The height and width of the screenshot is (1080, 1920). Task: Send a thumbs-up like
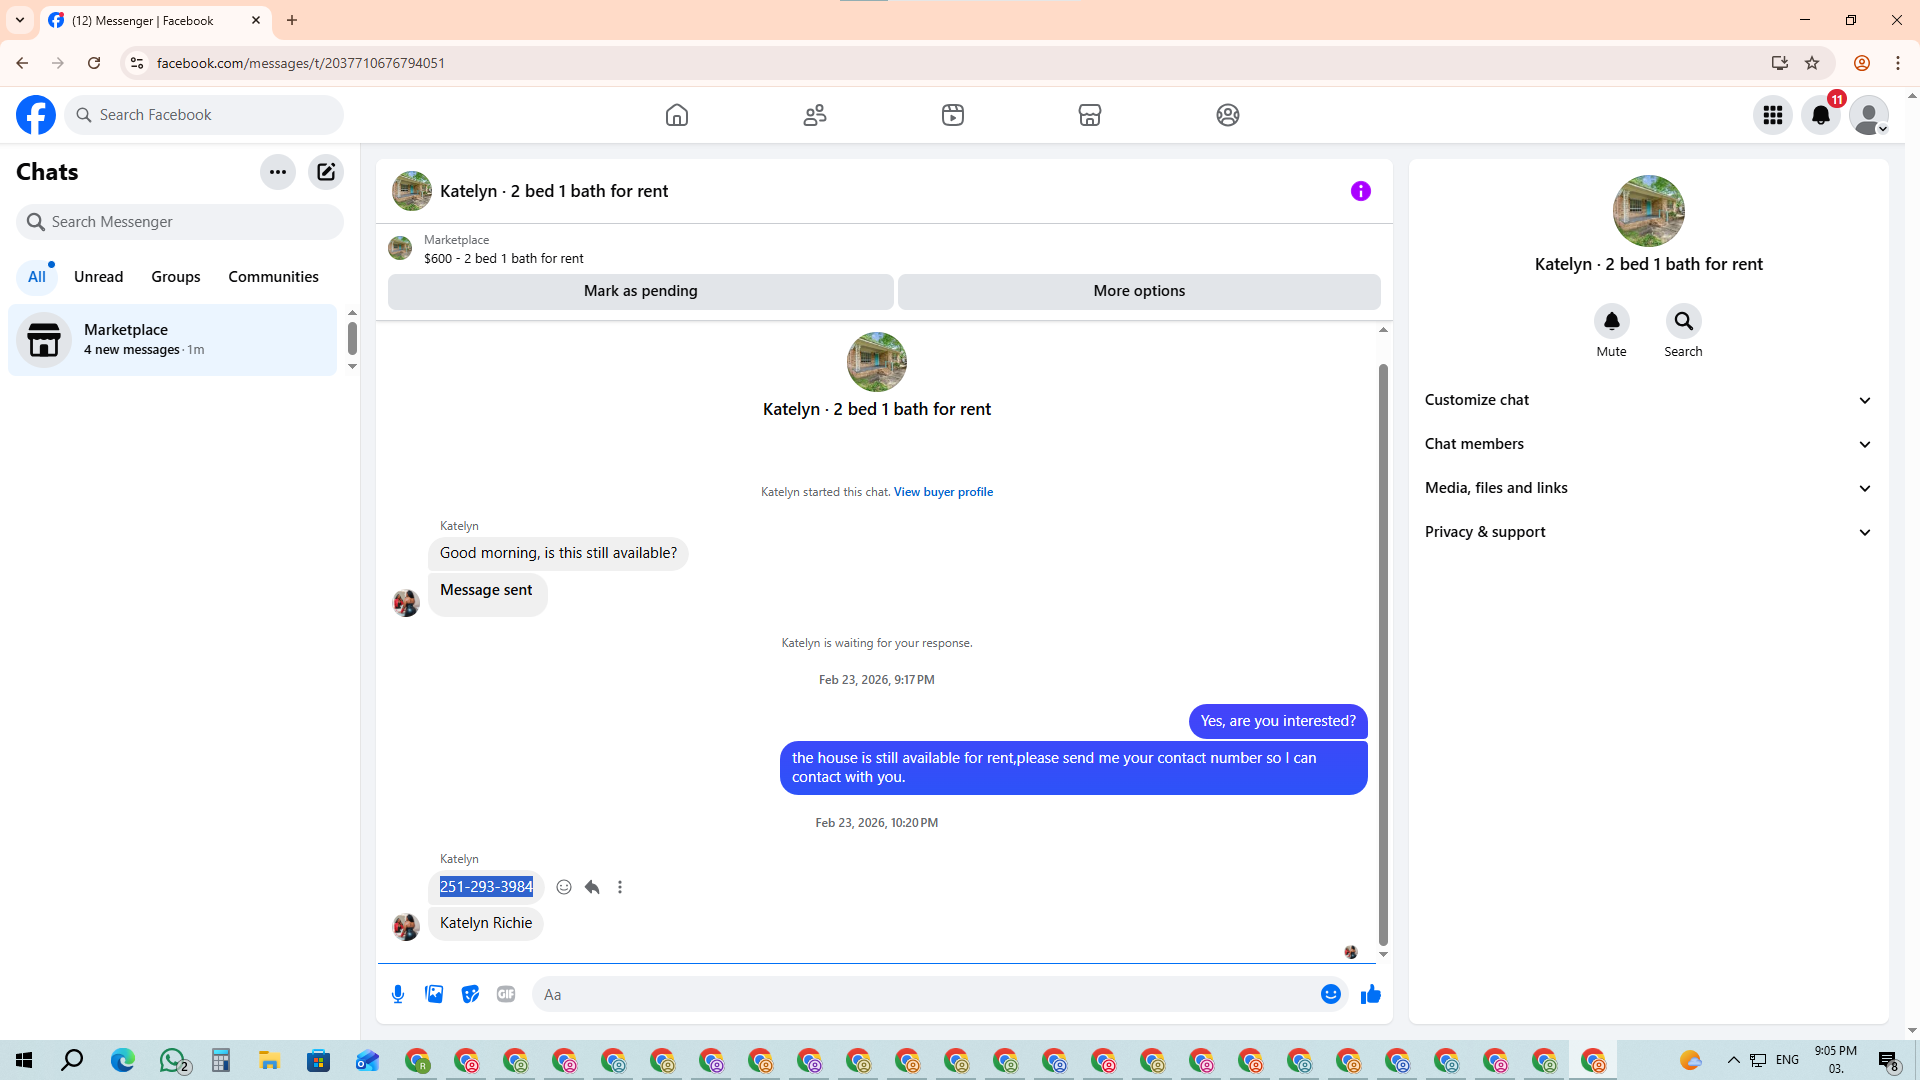[1370, 994]
